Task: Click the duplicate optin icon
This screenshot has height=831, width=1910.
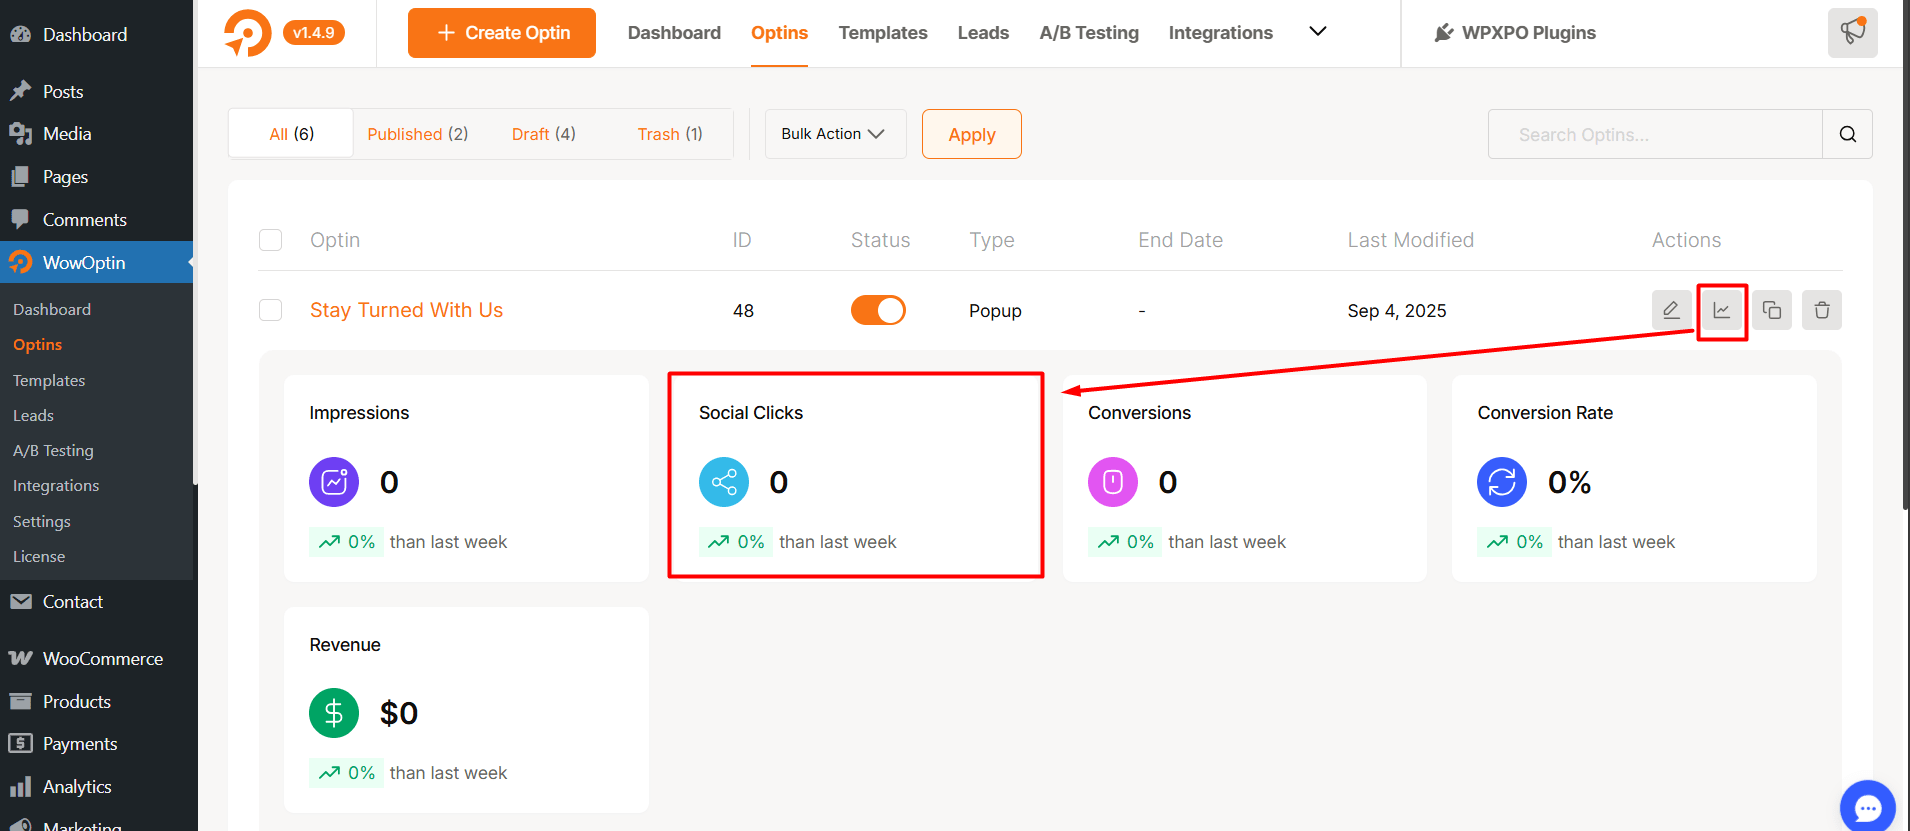Action: coord(1772,310)
